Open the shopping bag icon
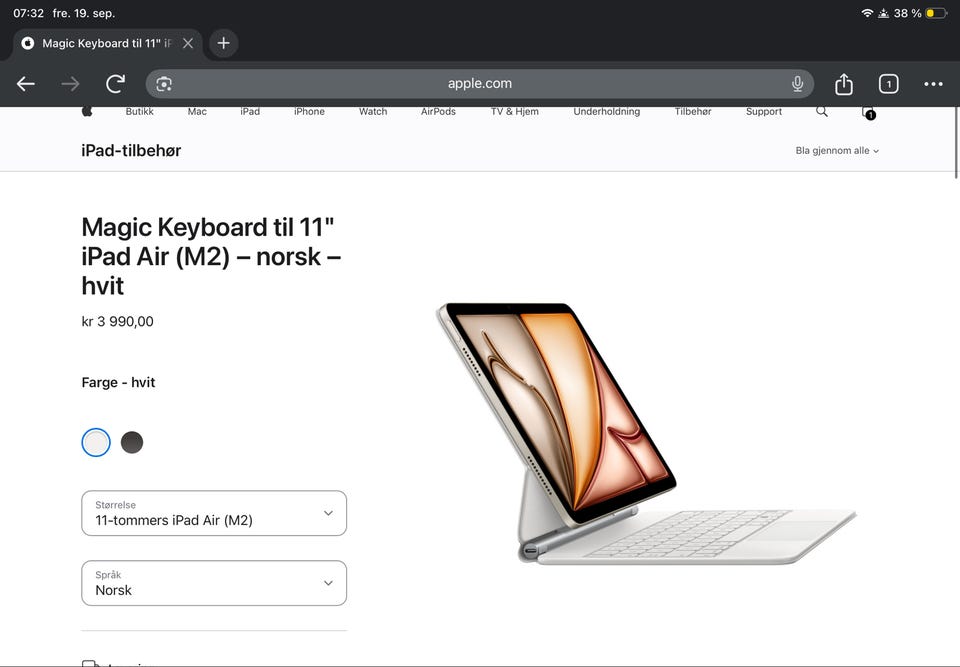 coord(868,113)
